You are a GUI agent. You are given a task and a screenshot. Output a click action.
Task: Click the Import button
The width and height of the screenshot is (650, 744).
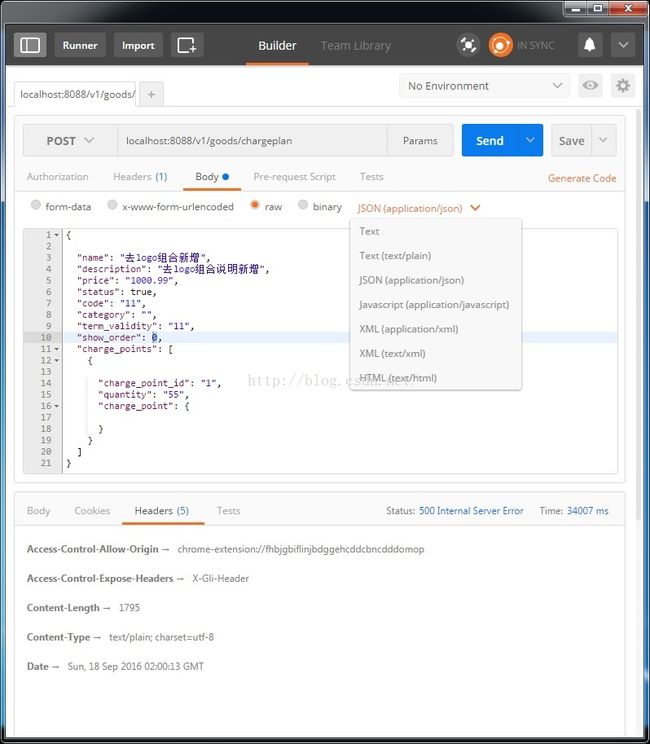tap(138, 46)
